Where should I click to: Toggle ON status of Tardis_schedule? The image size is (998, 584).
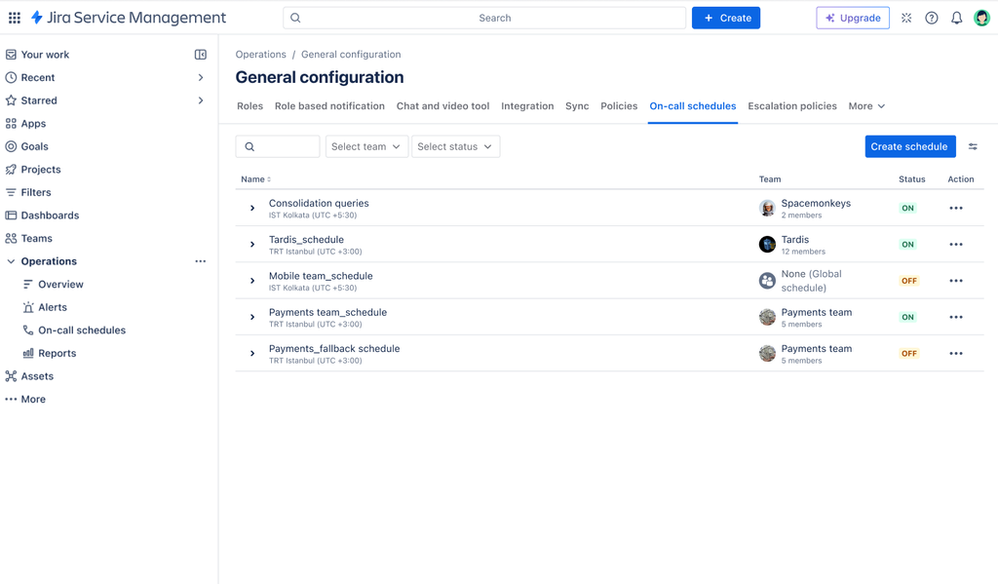click(908, 244)
